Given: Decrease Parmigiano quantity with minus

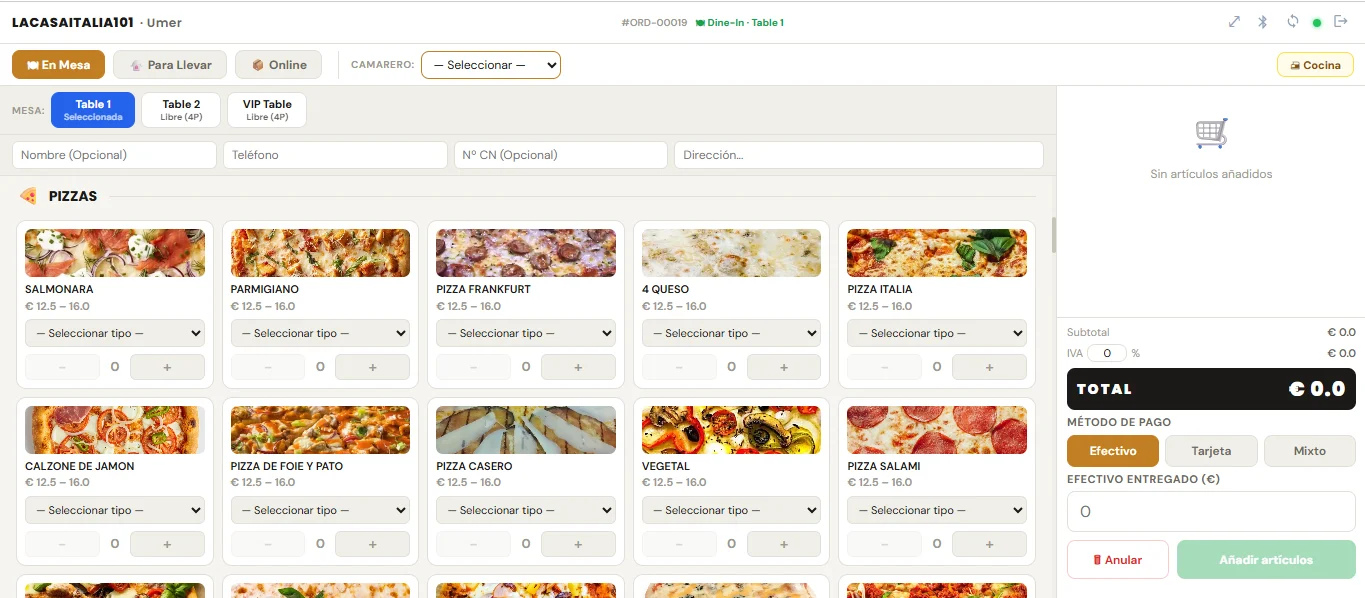Looking at the screenshot, I should 268,367.
